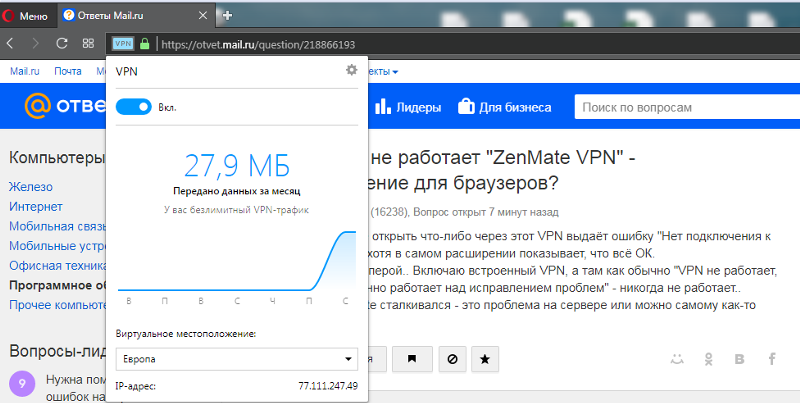This screenshot has width=800, height=403.
Task: Select the Программное обеспечение category
Action: [57, 285]
